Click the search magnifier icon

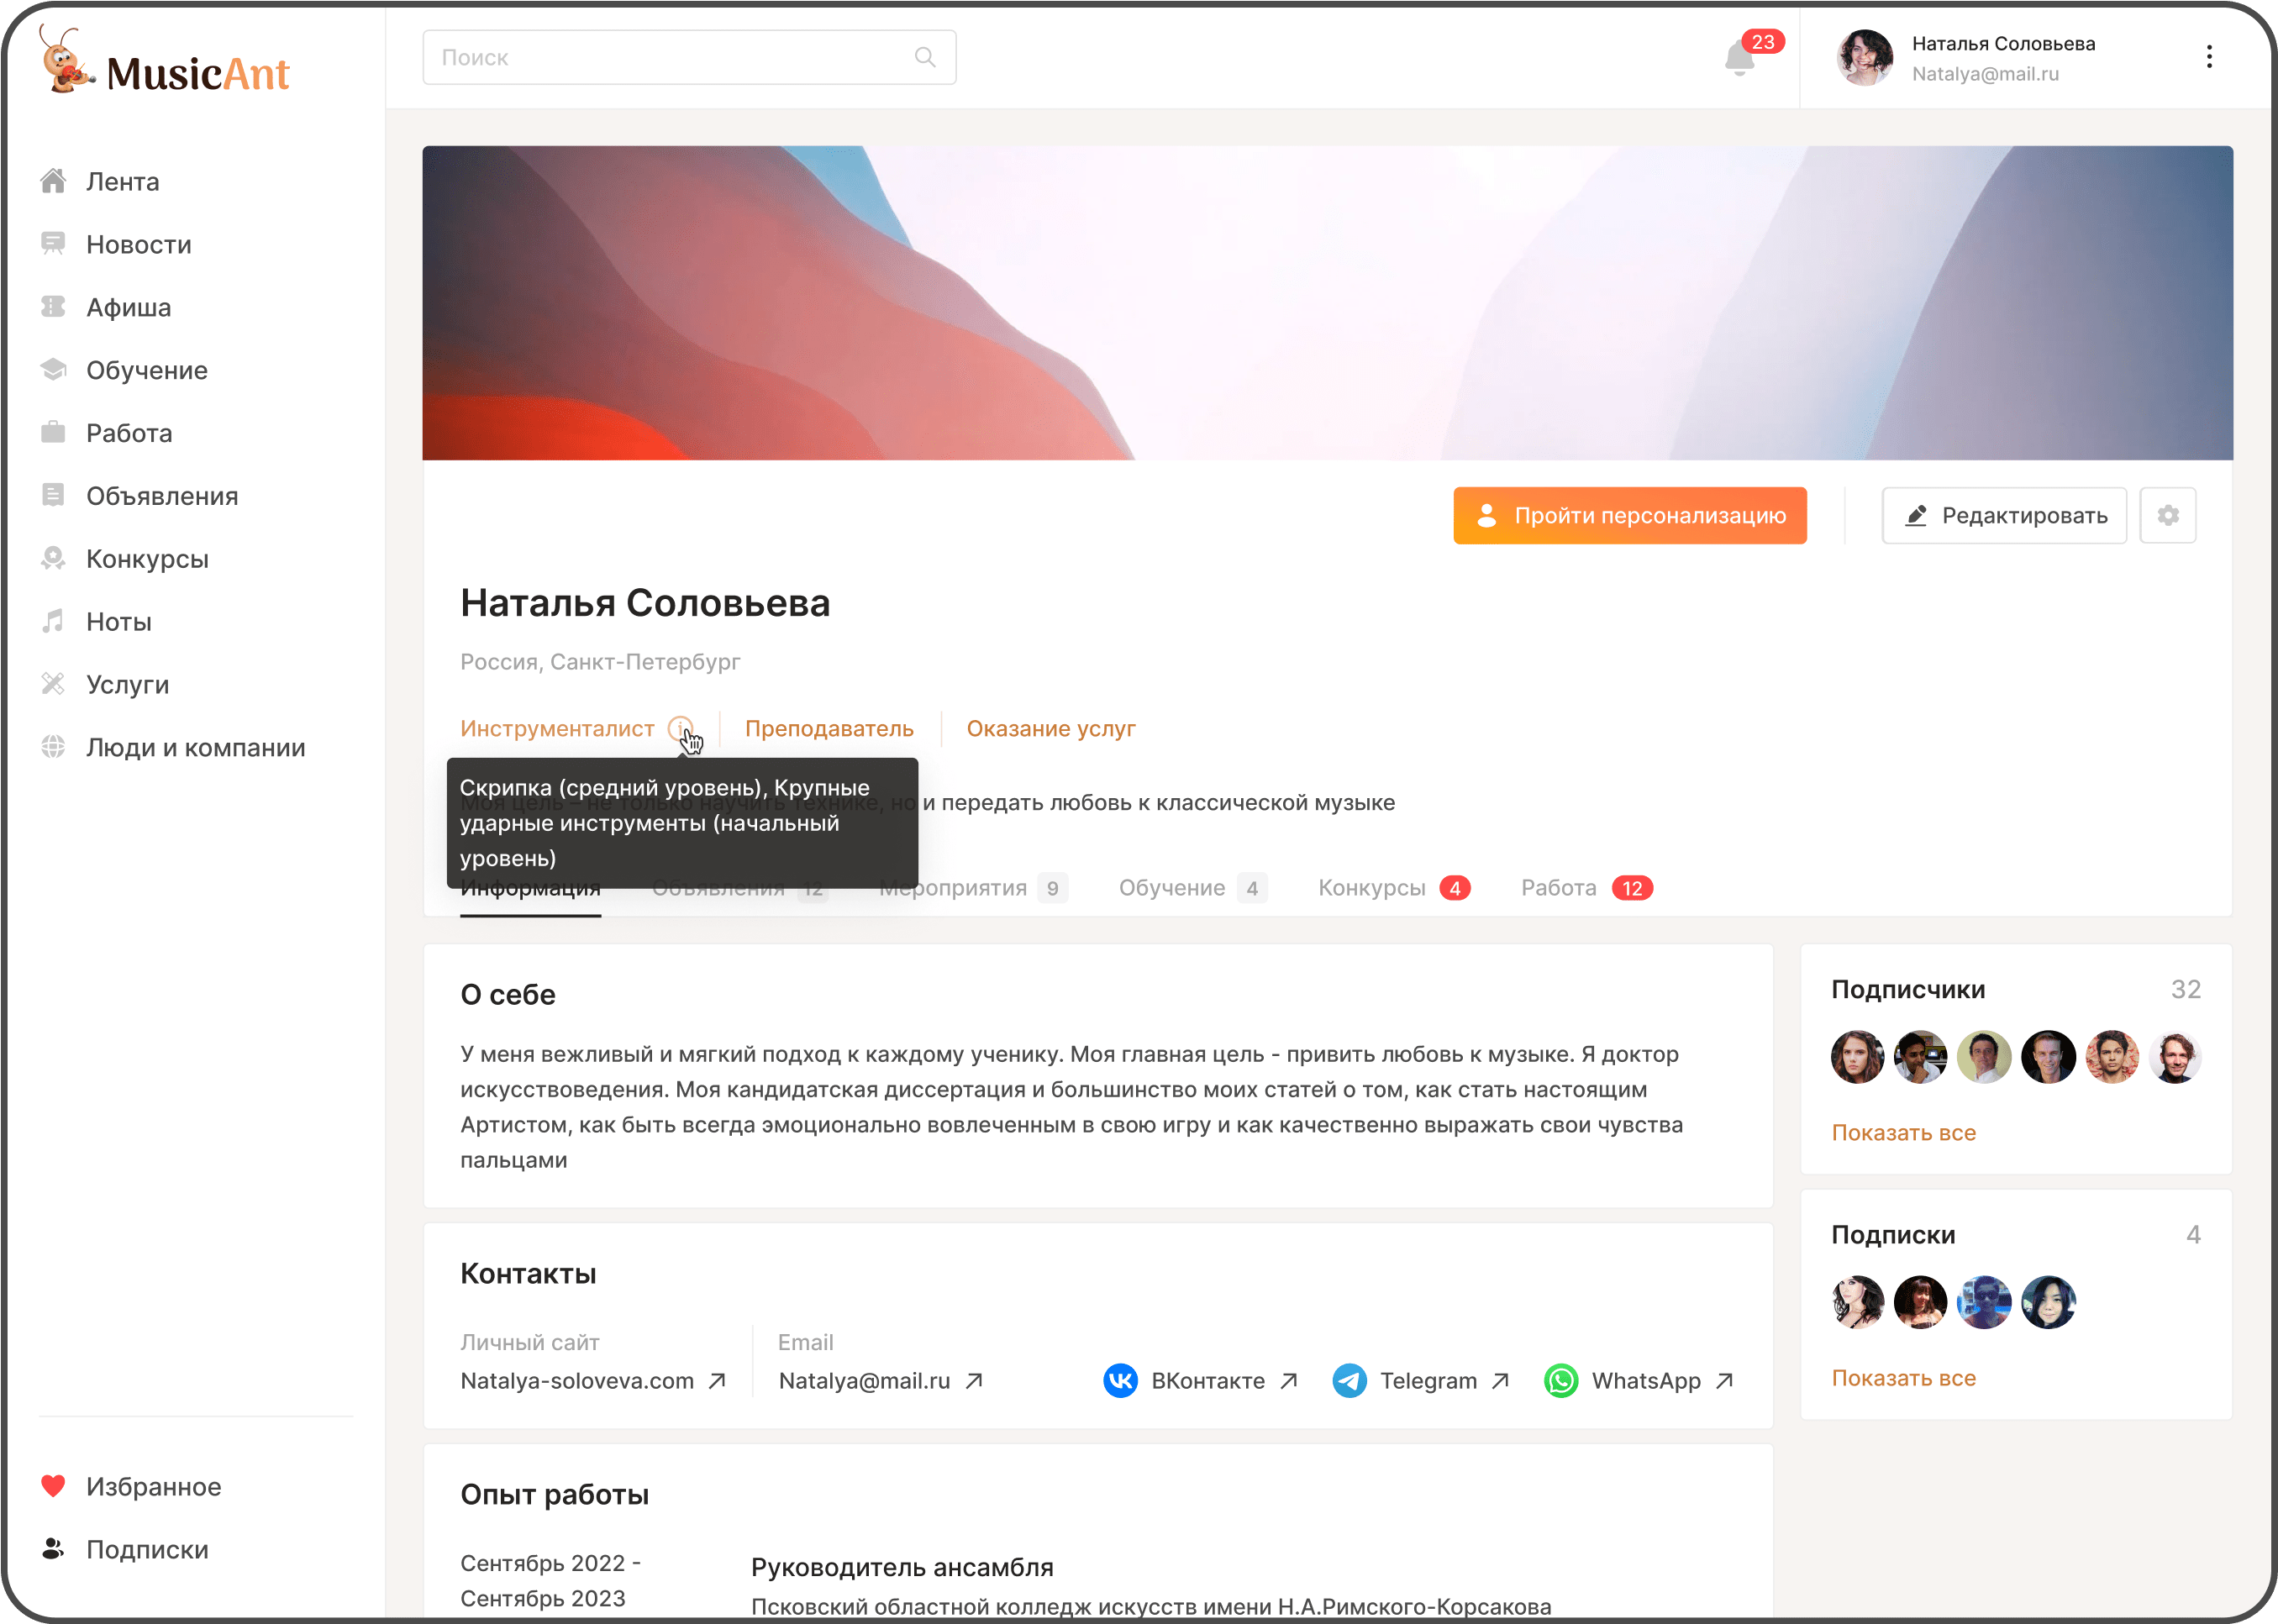(x=925, y=58)
